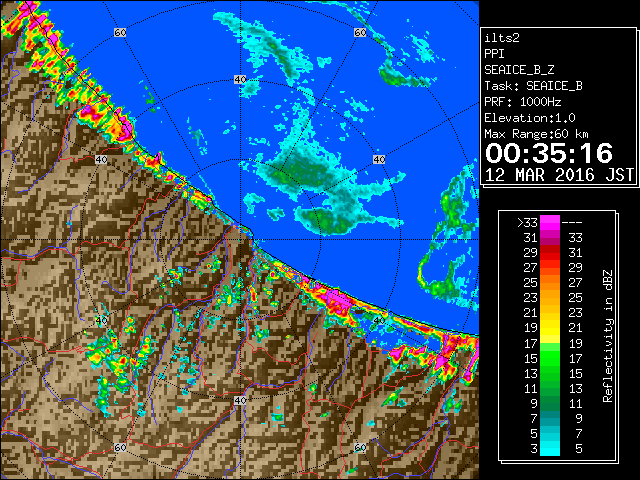Pick the magenta >33 dBZ legend swatch

point(550,223)
